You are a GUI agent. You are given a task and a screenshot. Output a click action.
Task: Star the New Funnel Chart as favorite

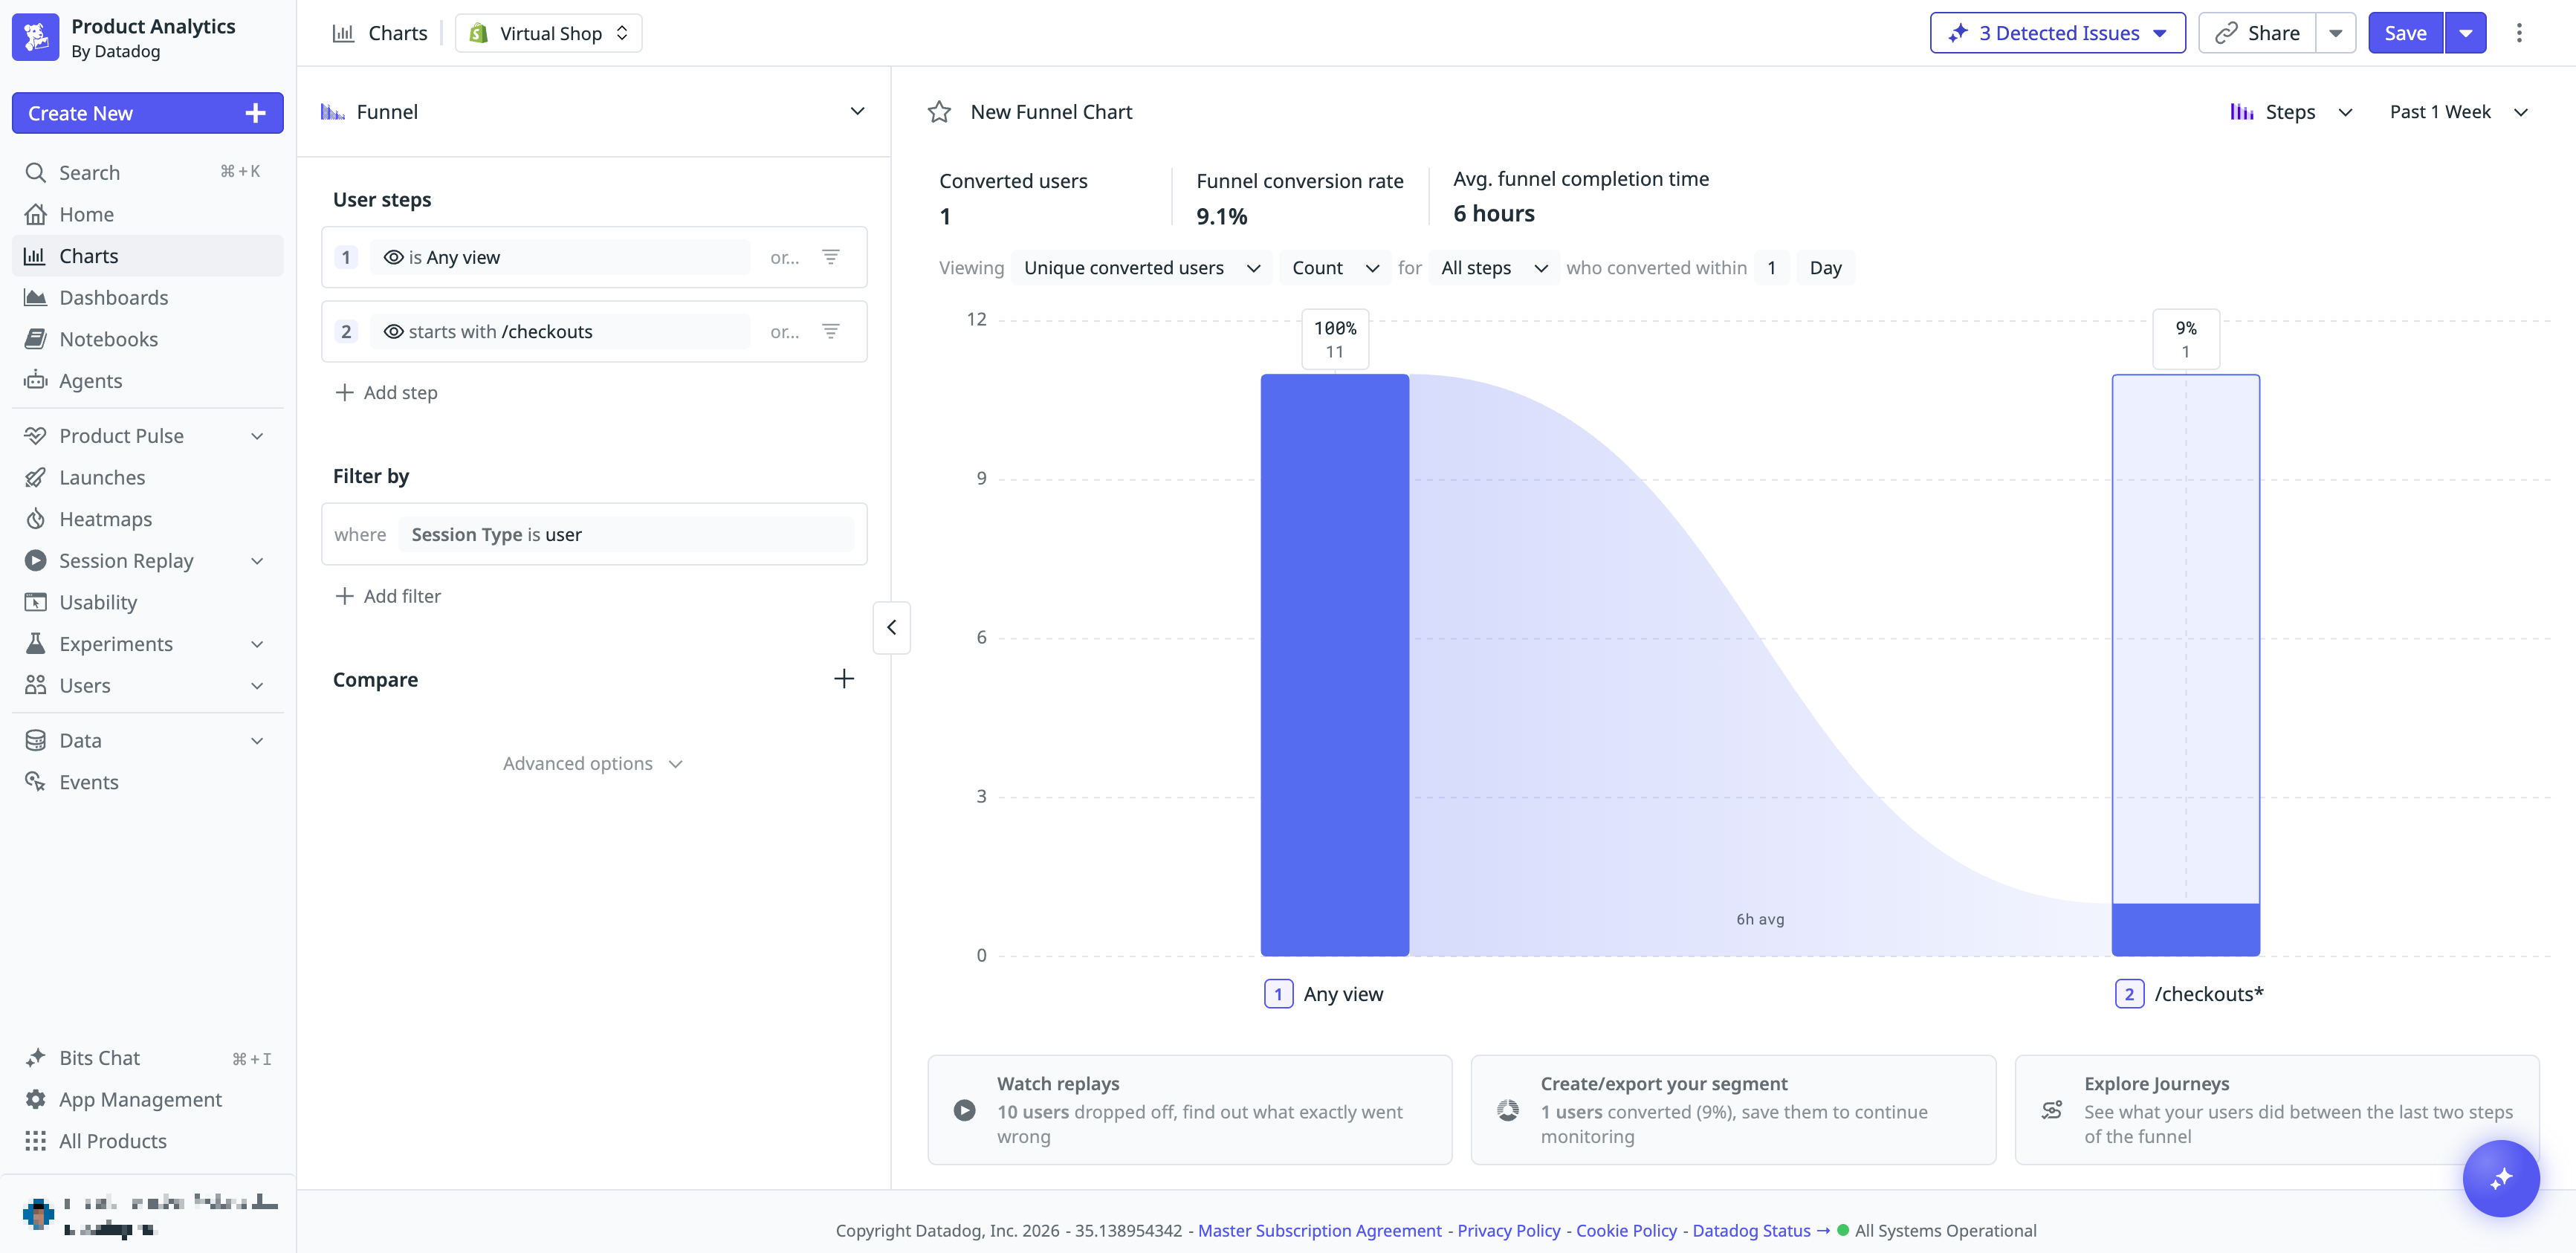939,112
